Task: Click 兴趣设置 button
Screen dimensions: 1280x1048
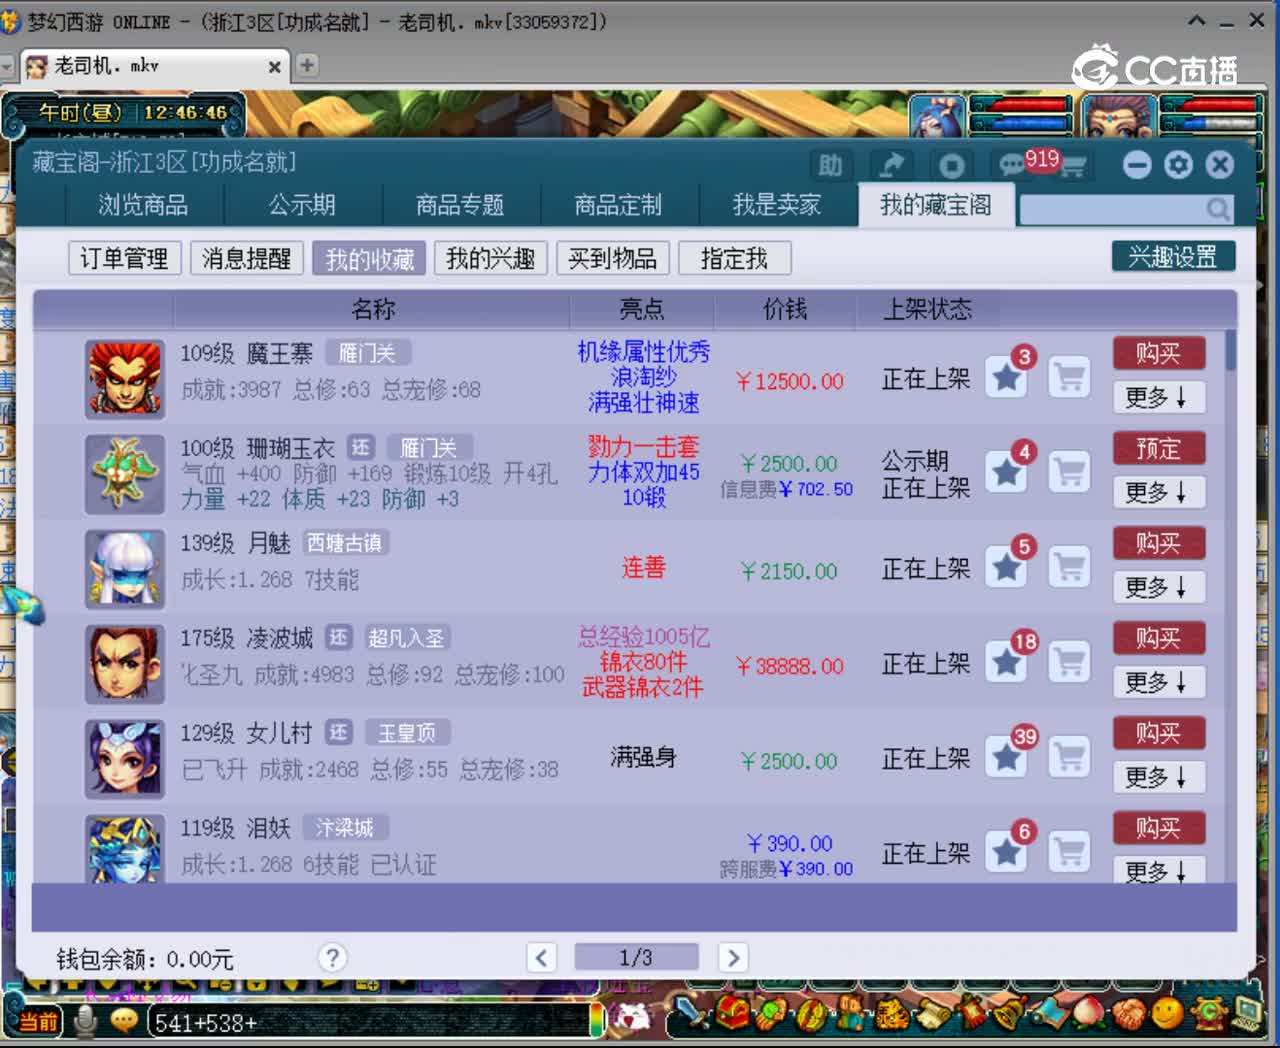Action: [1173, 256]
